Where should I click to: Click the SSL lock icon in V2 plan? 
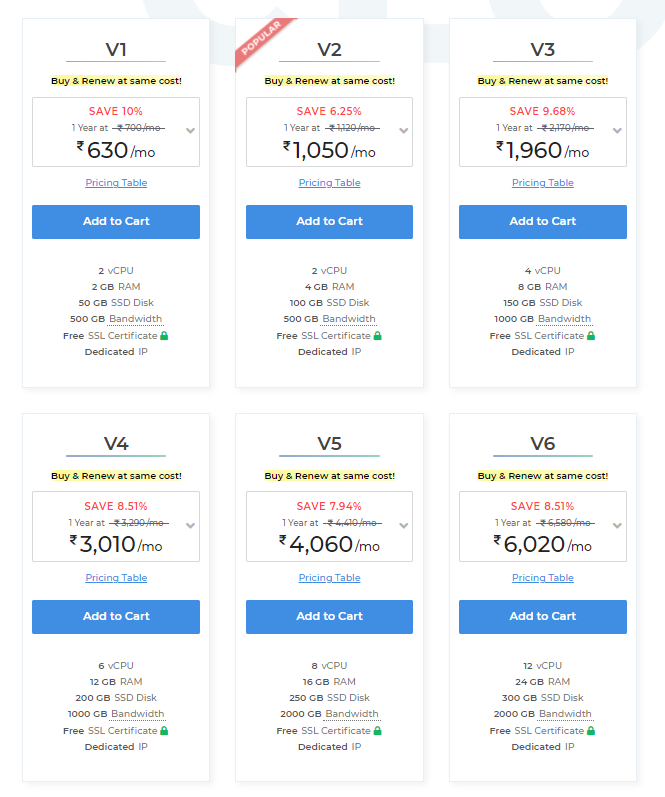377,336
